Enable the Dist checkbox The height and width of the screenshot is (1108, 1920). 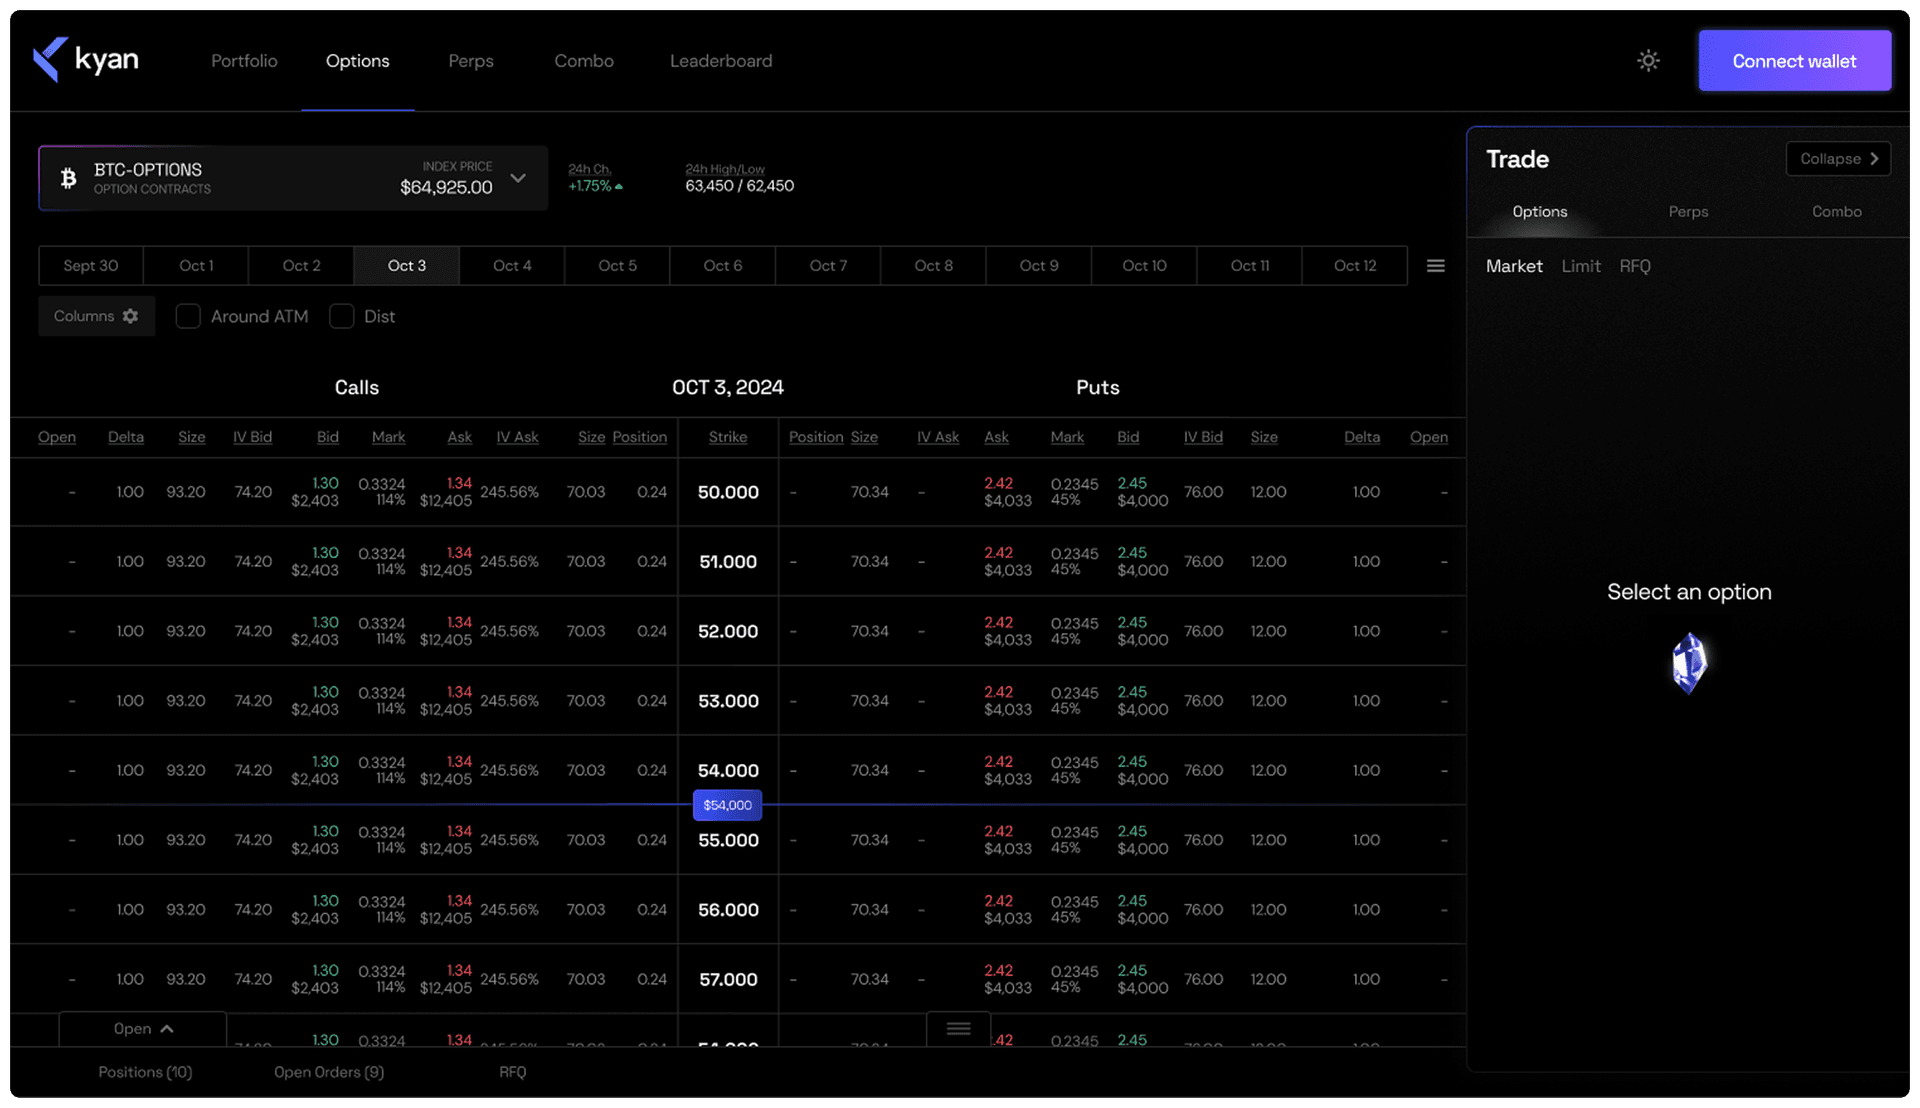point(342,316)
